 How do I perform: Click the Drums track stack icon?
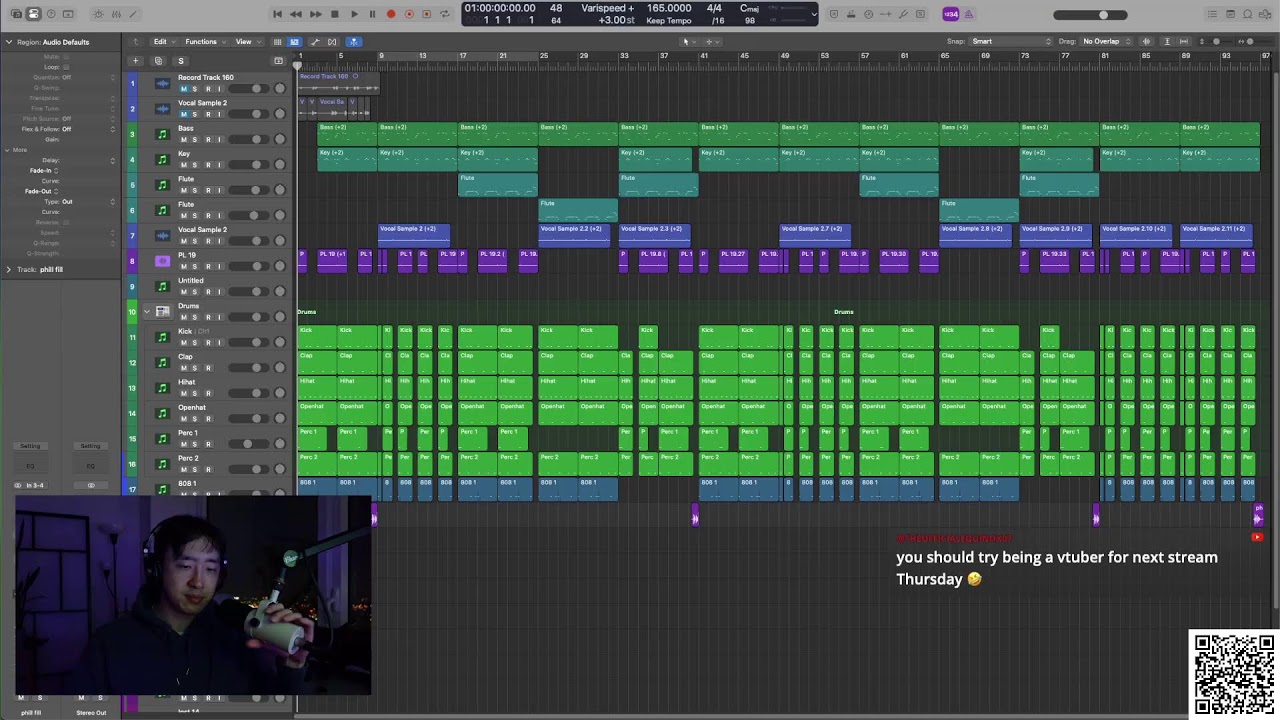coord(162,312)
